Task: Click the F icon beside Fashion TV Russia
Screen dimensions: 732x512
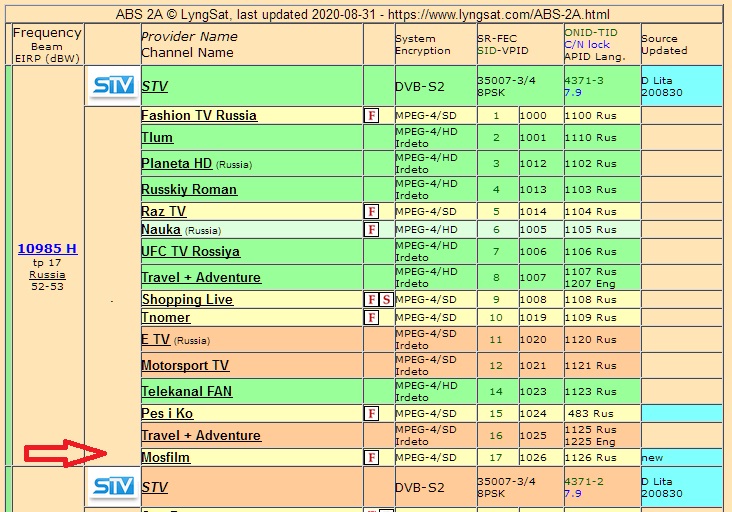Action: (x=371, y=115)
